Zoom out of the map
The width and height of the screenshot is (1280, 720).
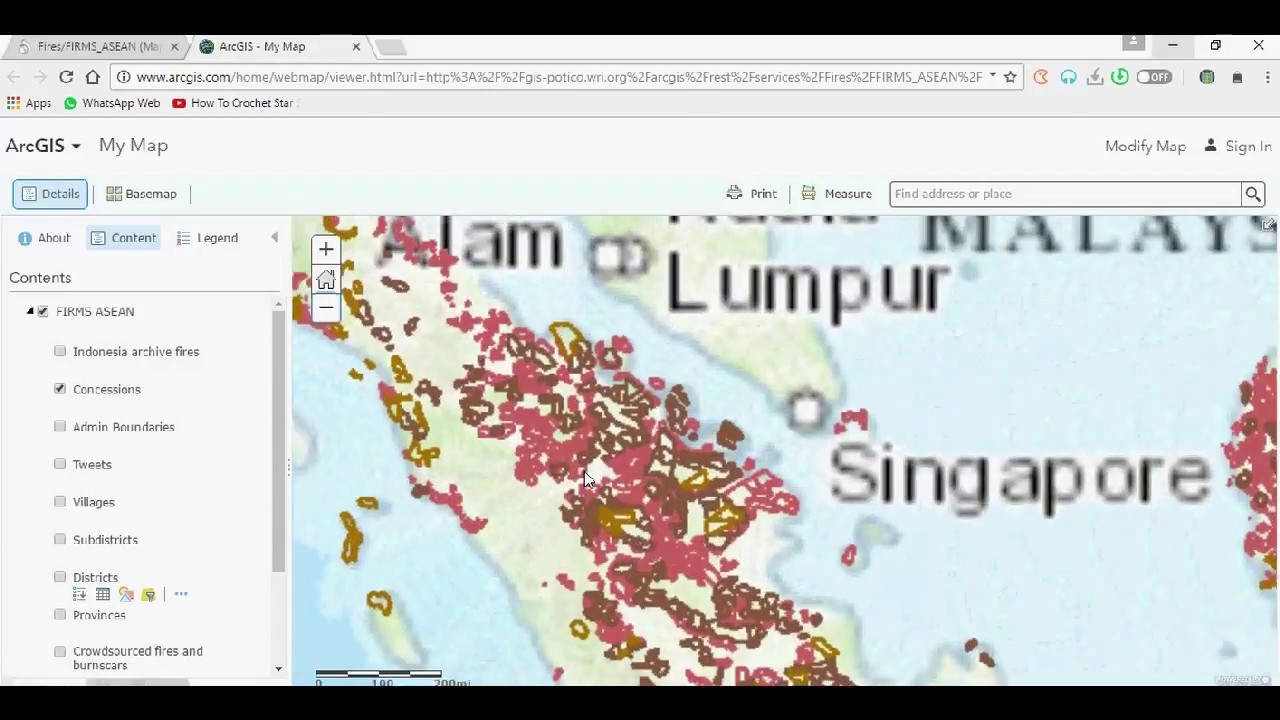325,308
